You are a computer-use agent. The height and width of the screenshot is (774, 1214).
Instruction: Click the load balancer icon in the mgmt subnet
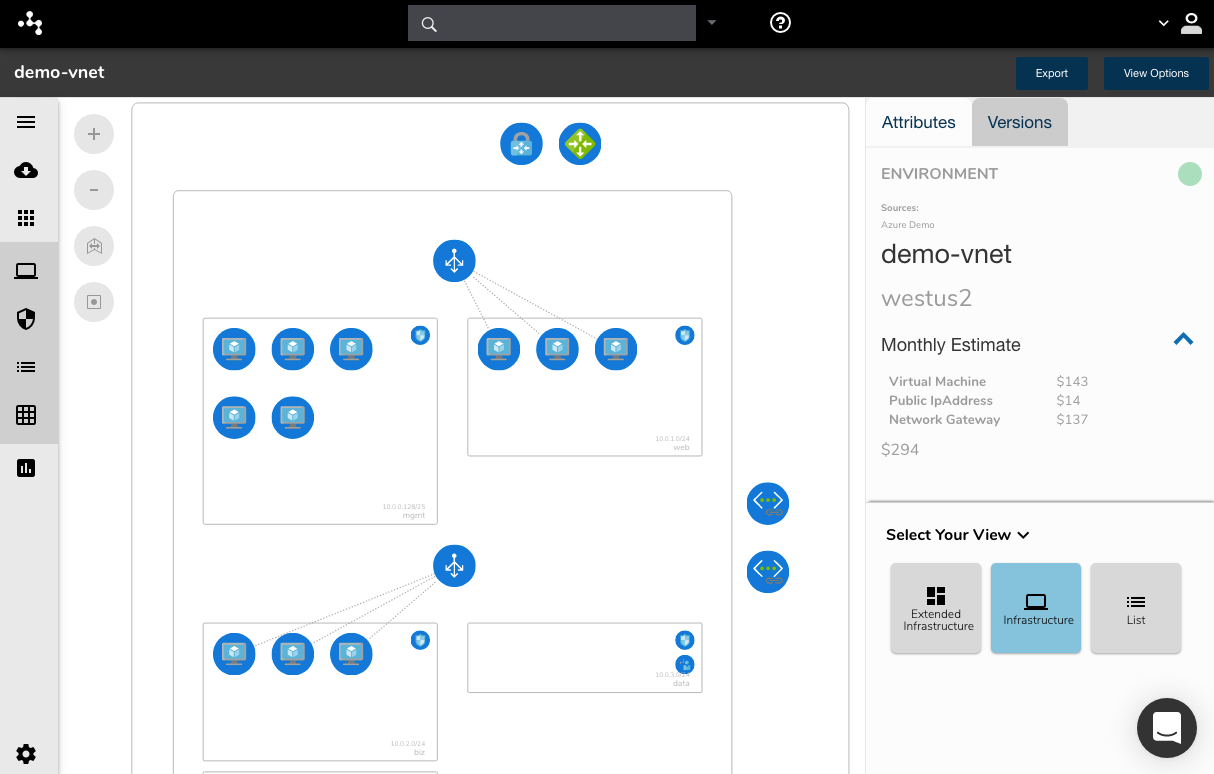pyautogui.click(x=454, y=260)
